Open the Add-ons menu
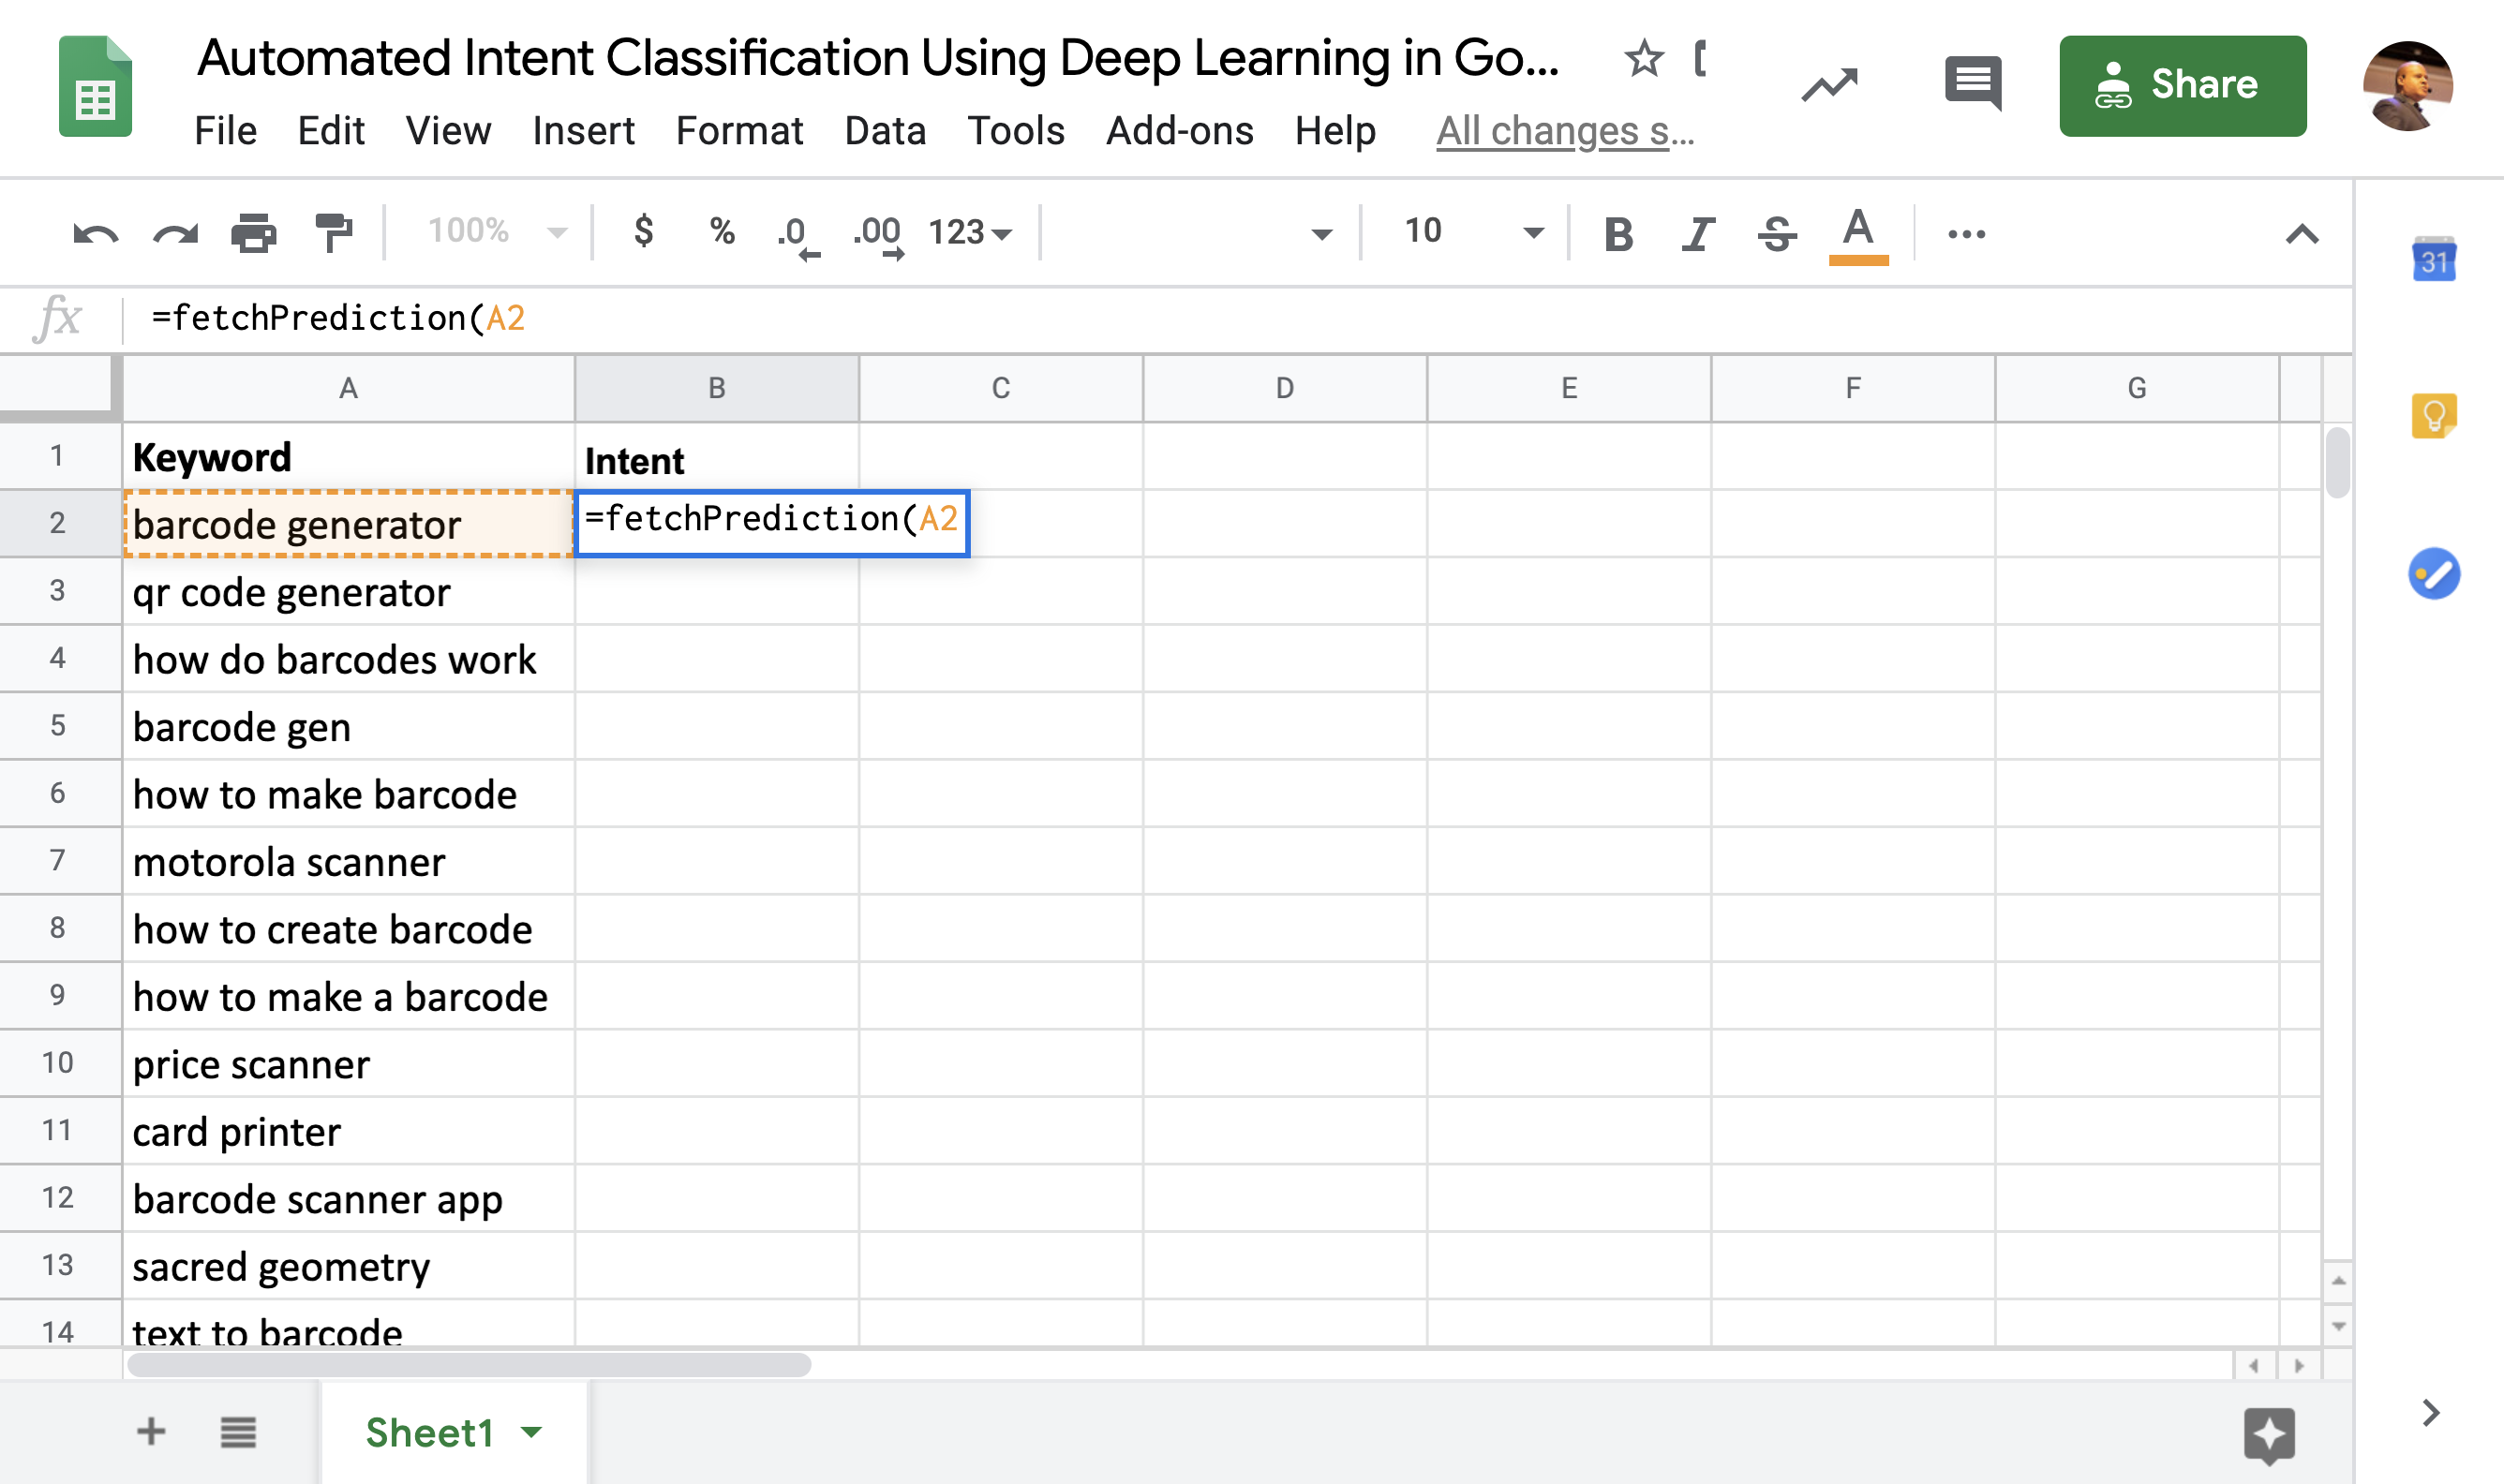The height and width of the screenshot is (1484, 2504). (x=1179, y=131)
